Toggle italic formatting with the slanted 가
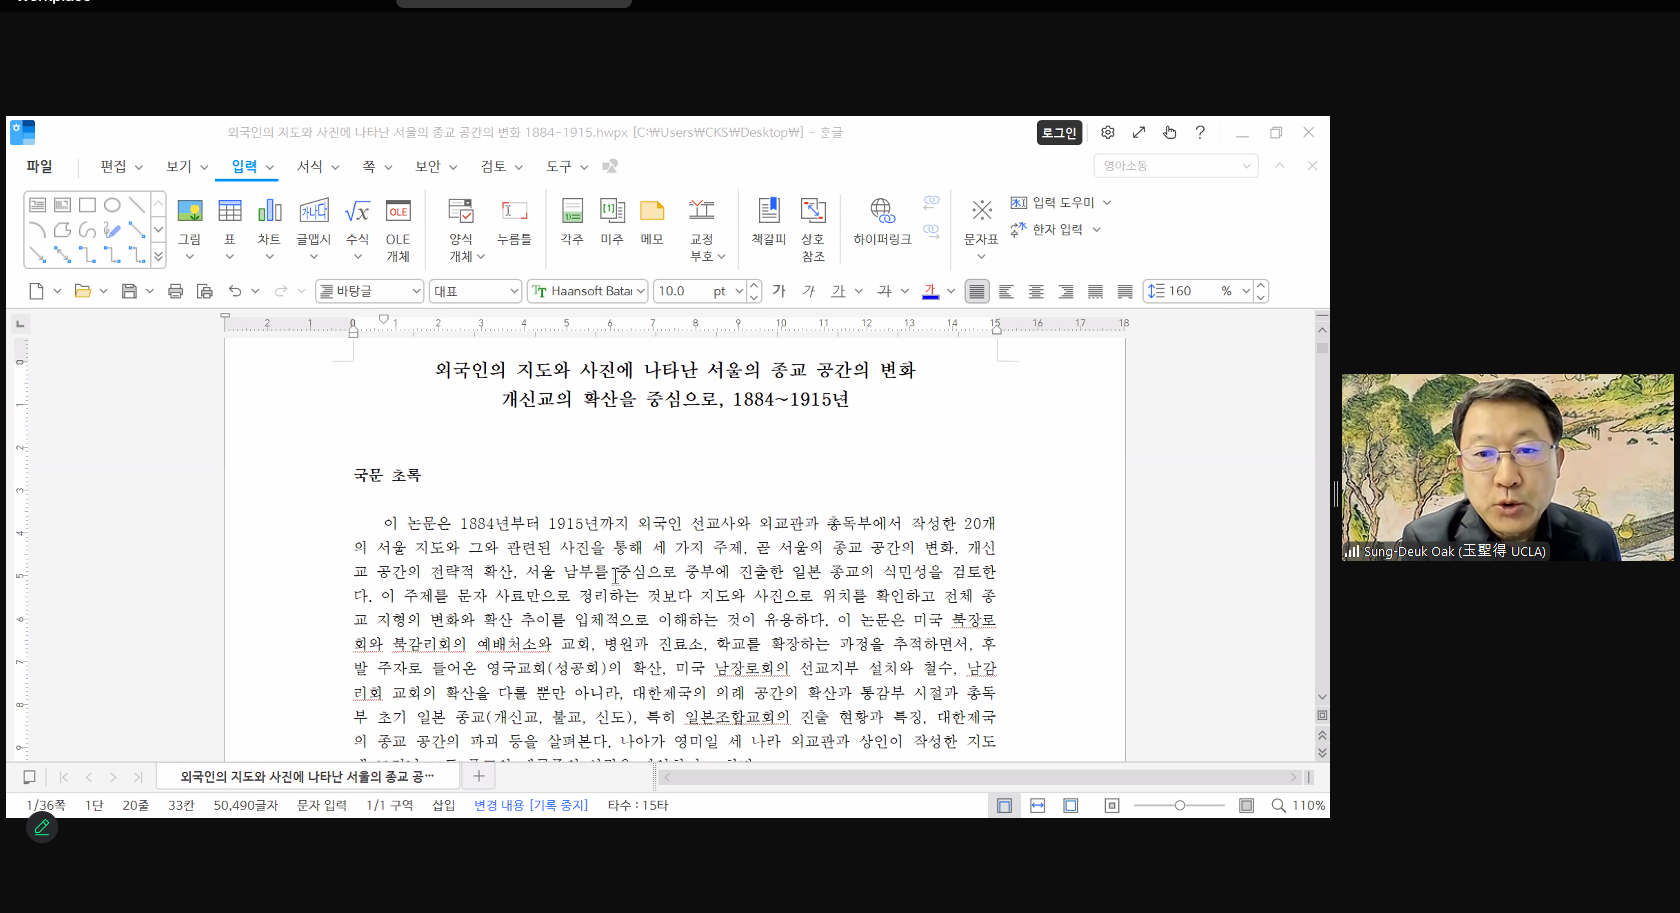The height and width of the screenshot is (913, 1680). click(809, 291)
